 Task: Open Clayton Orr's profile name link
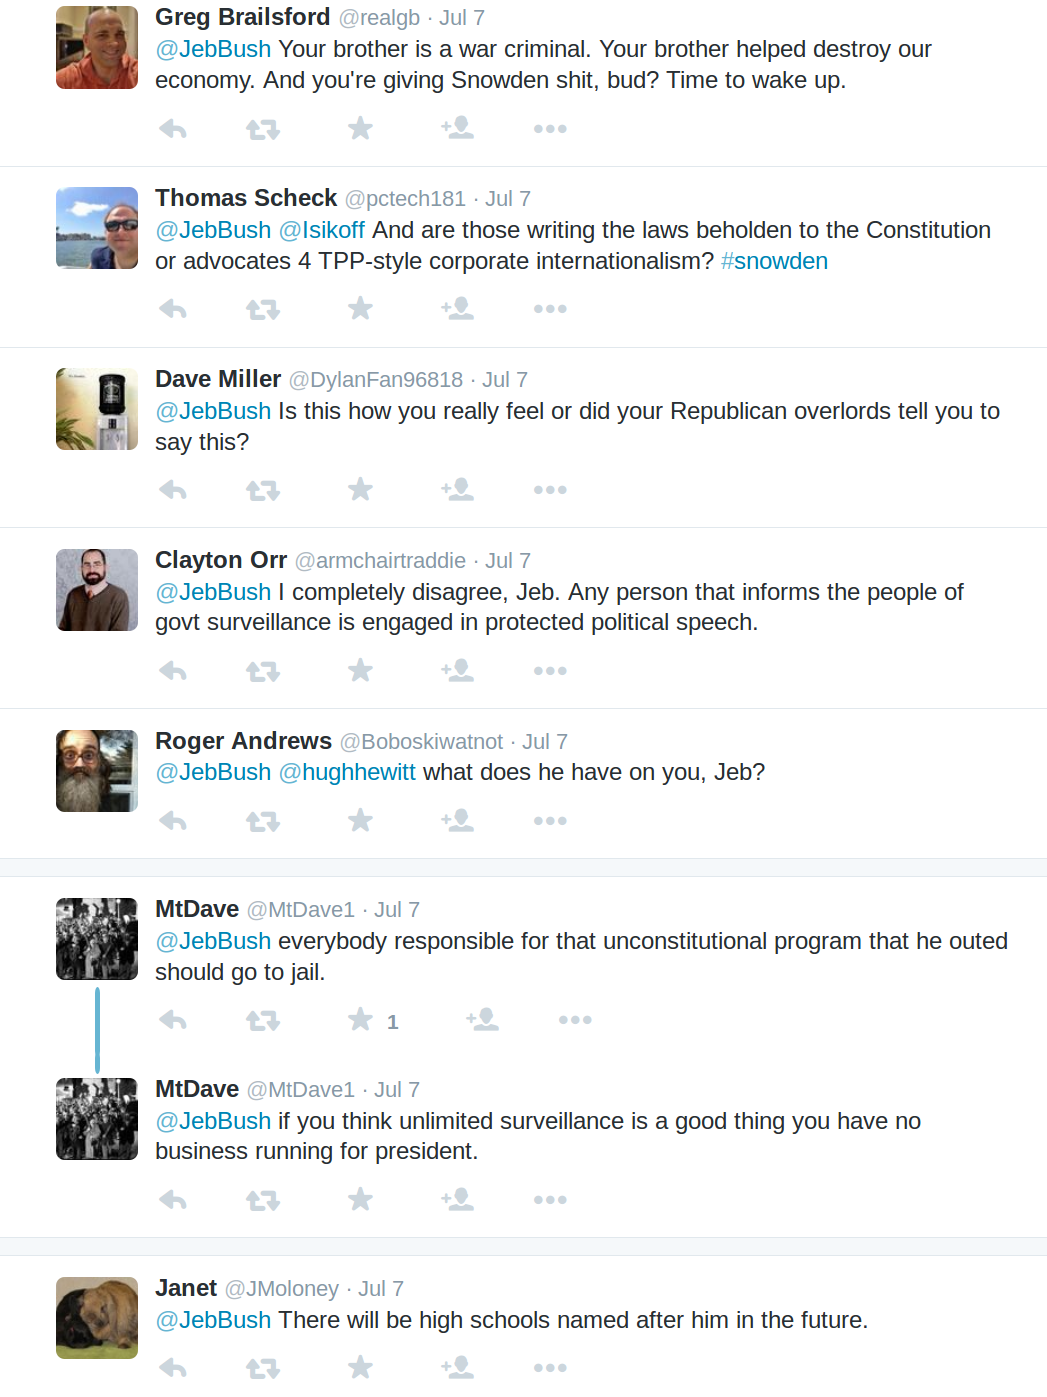221,560
